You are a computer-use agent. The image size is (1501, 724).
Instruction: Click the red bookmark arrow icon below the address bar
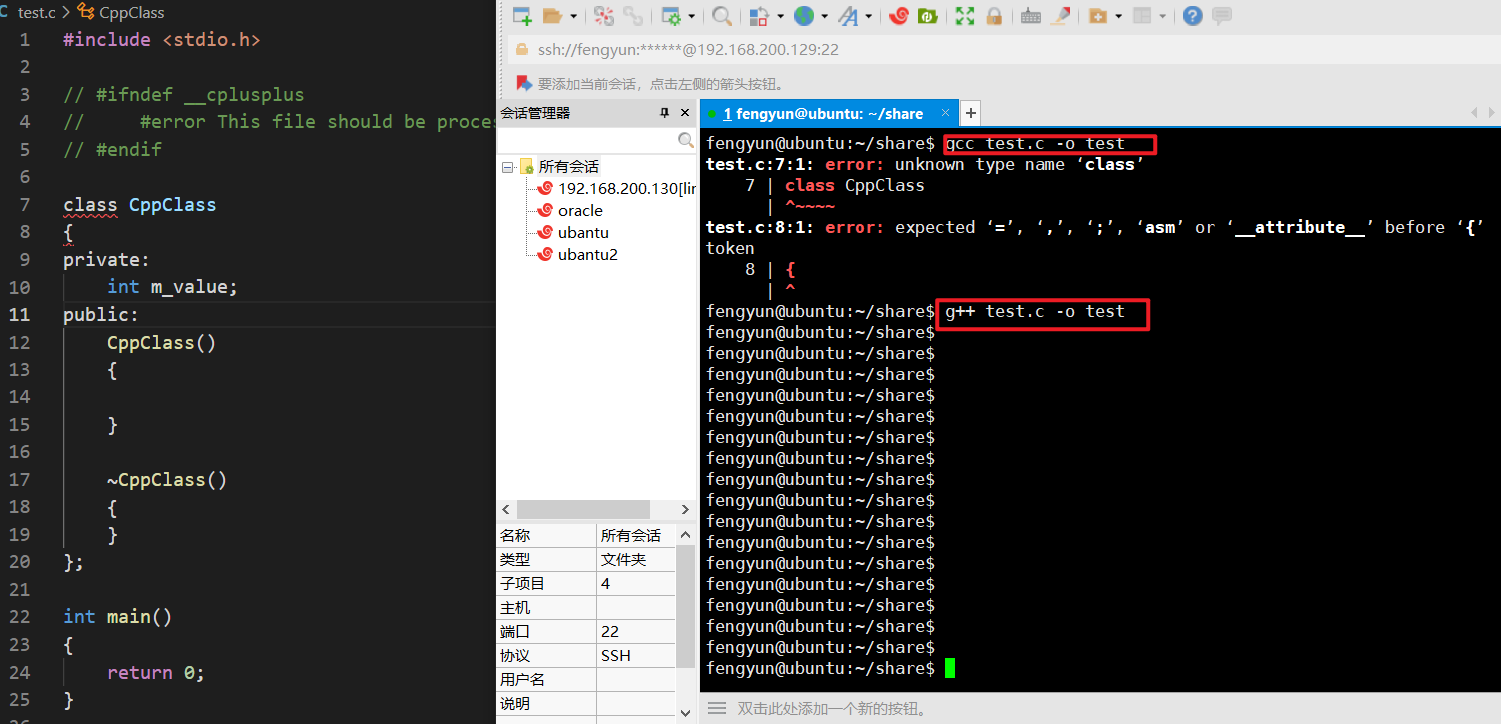tap(524, 84)
